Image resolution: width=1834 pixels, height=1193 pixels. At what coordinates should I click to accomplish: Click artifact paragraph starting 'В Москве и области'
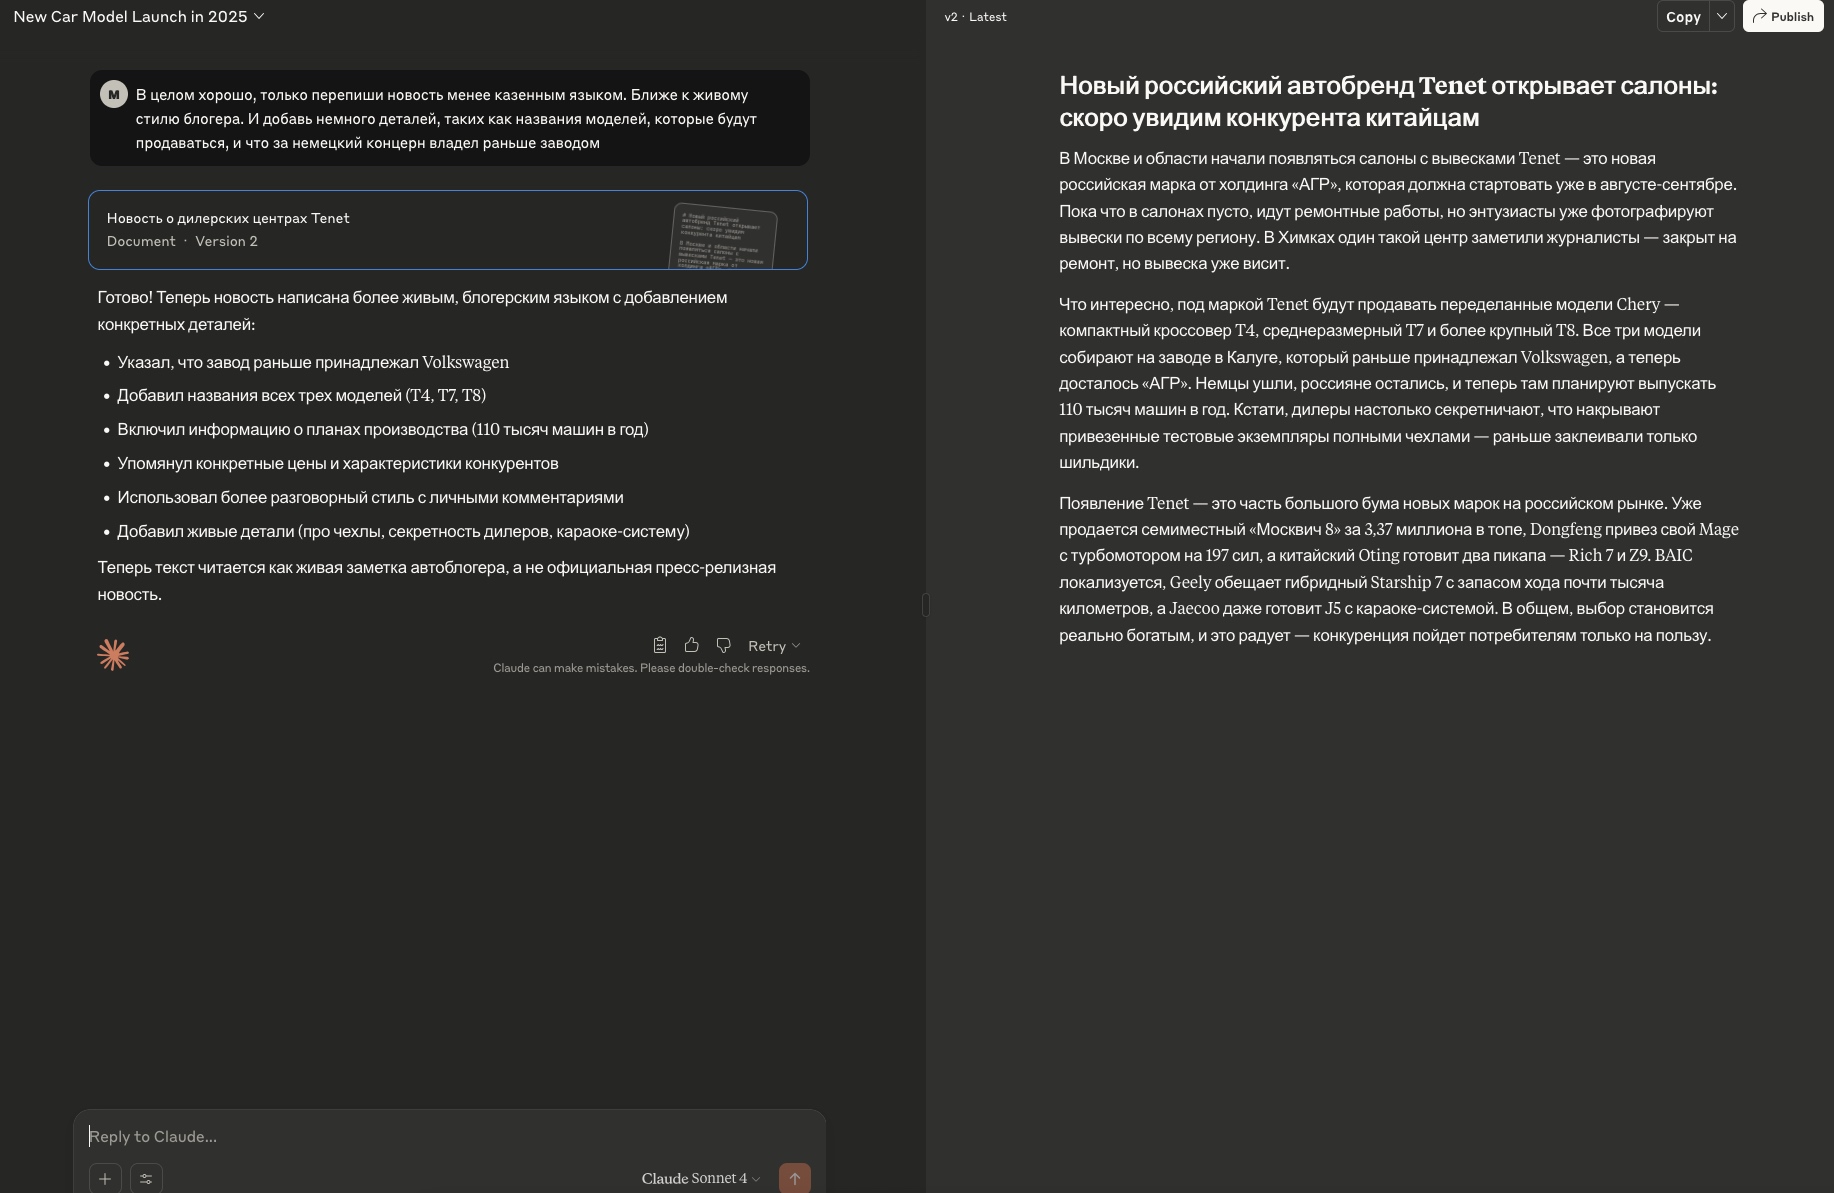coord(1398,211)
